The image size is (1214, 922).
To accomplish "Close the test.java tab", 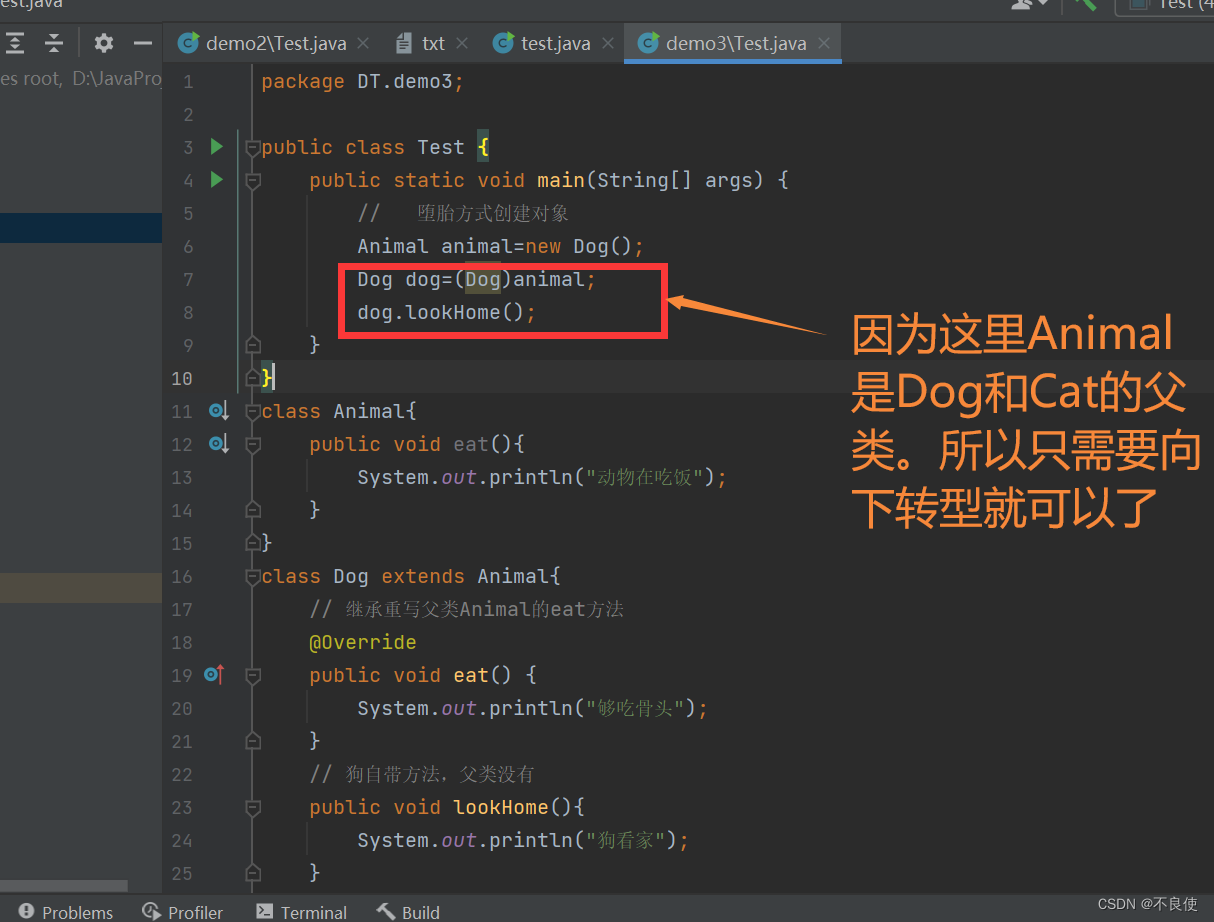I will [x=608, y=43].
